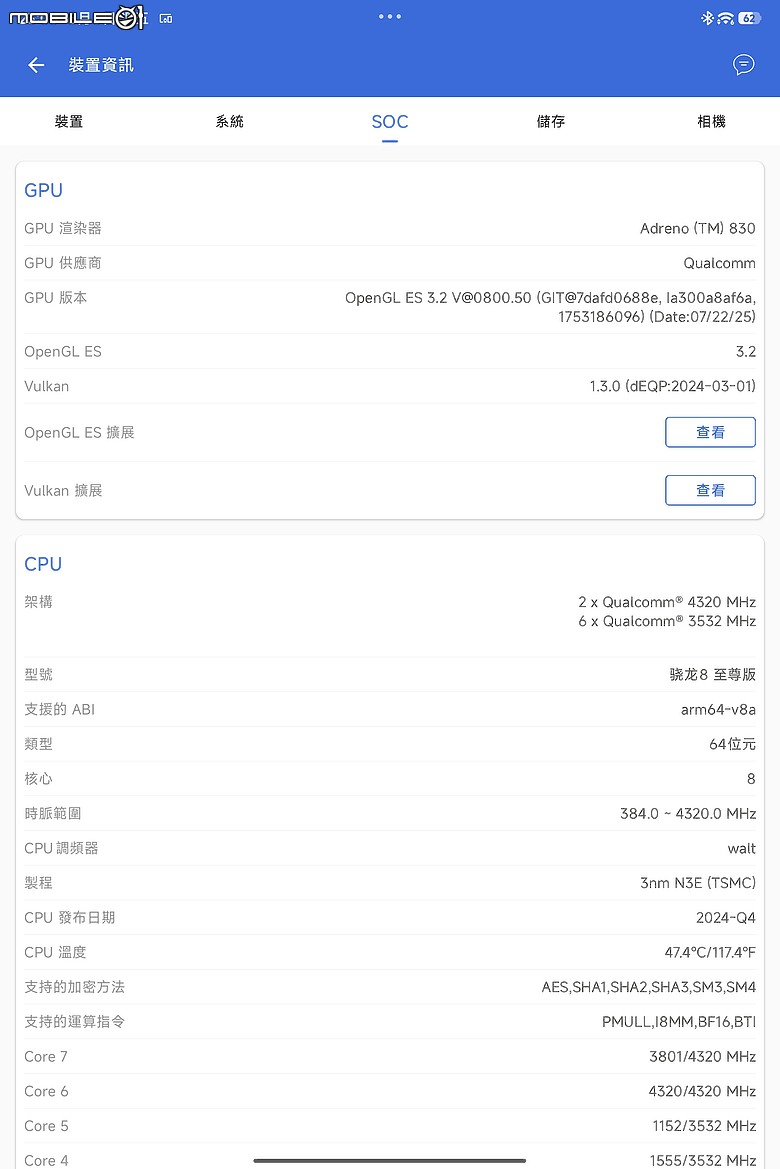
Task: Switch to the 系統 tab
Action: (x=229, y=122)
